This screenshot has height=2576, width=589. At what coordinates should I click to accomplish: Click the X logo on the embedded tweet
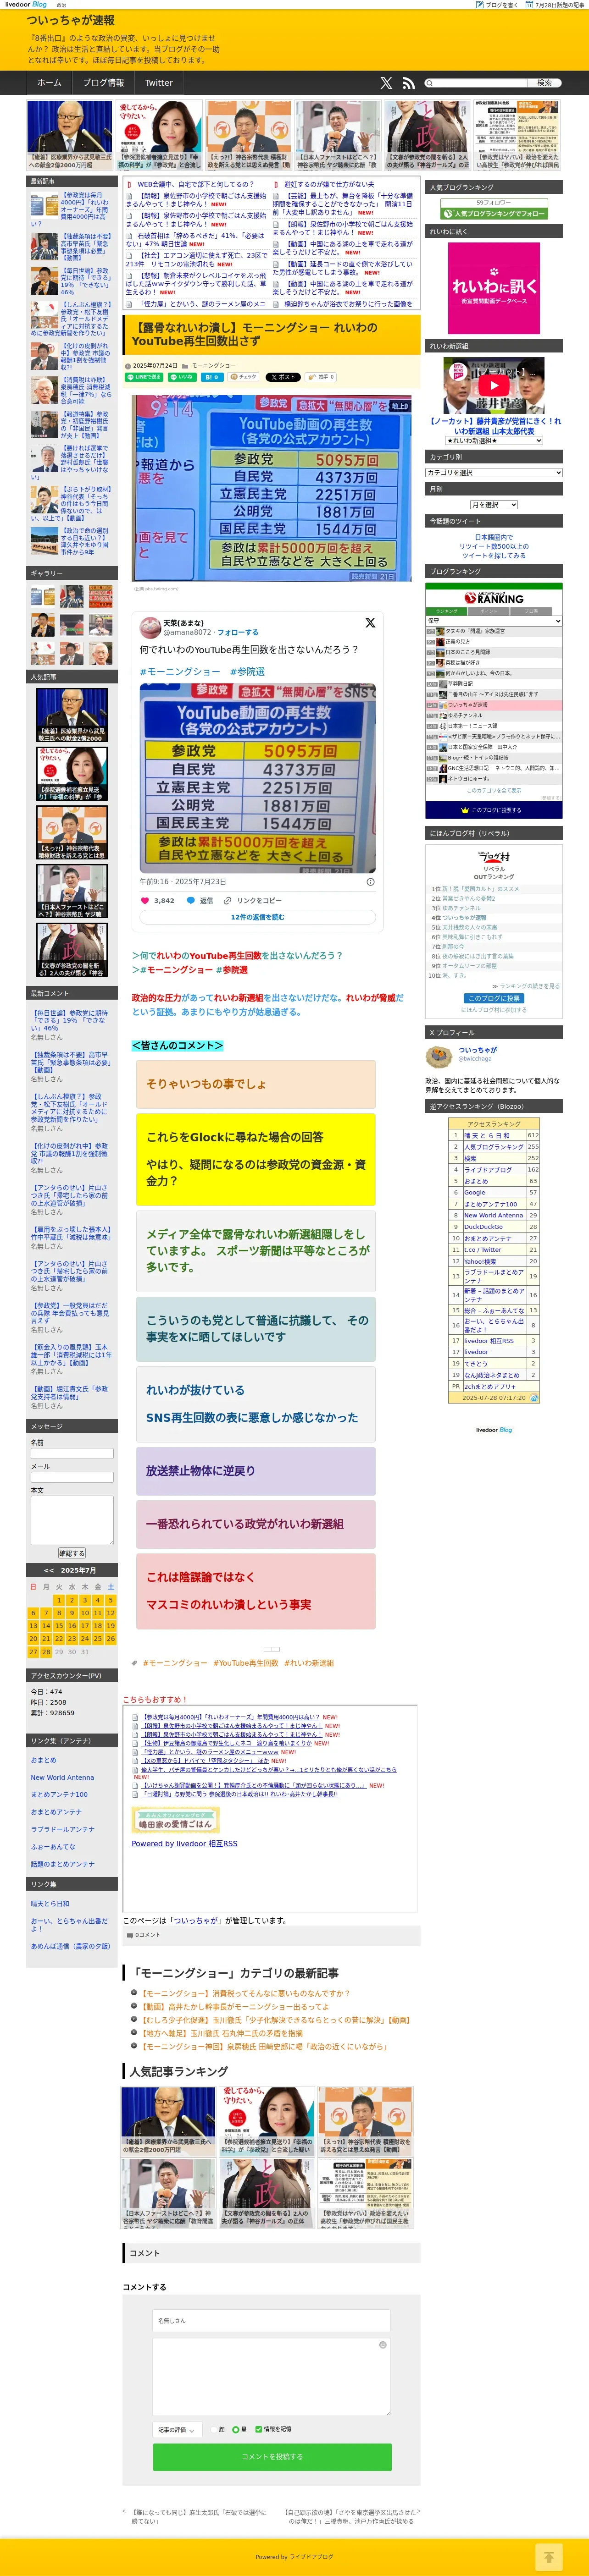pyautogui.click(x=370, y=622)
